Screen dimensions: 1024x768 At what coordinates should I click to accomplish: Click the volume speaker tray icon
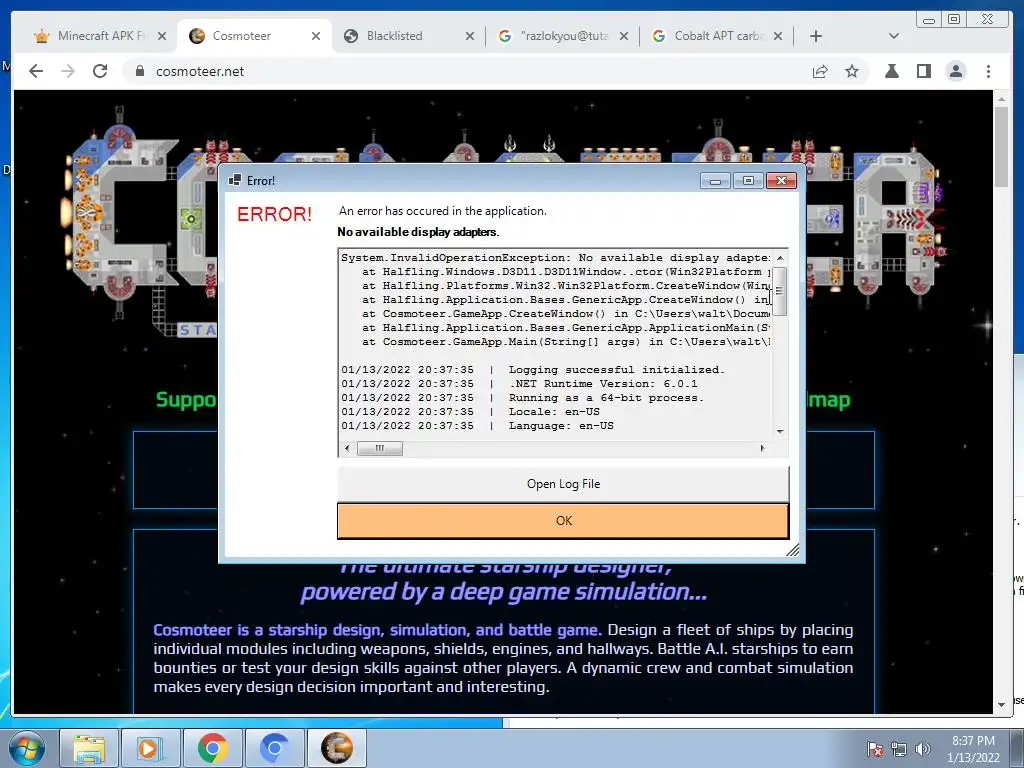click(923, 749)
